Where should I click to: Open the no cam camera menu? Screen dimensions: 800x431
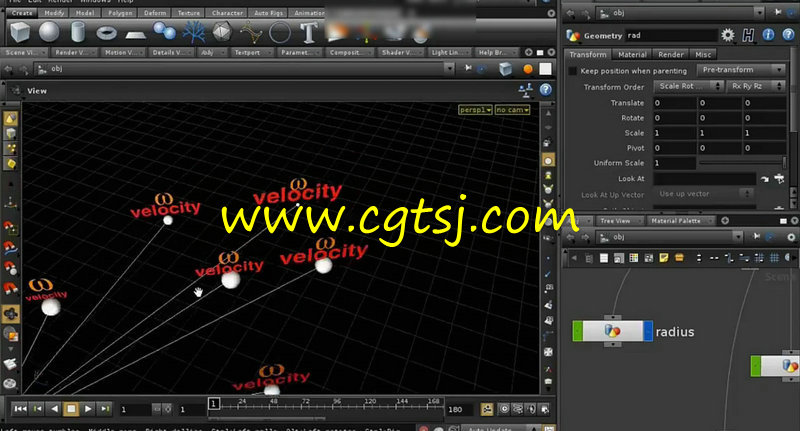point(512,110)
